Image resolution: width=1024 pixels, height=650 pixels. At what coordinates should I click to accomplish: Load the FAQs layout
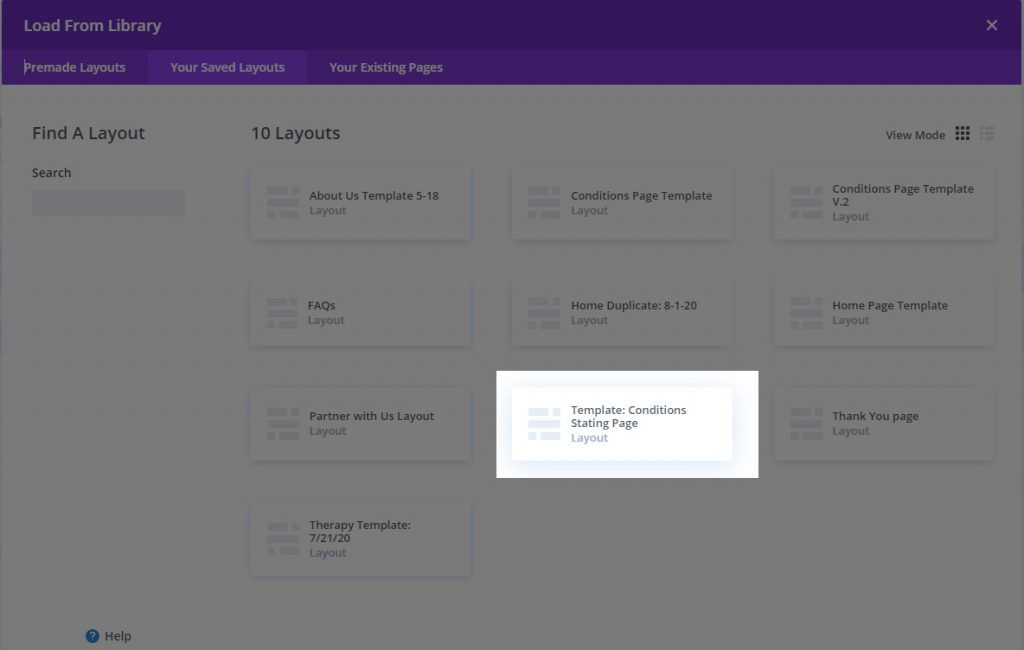pos(360,313)
